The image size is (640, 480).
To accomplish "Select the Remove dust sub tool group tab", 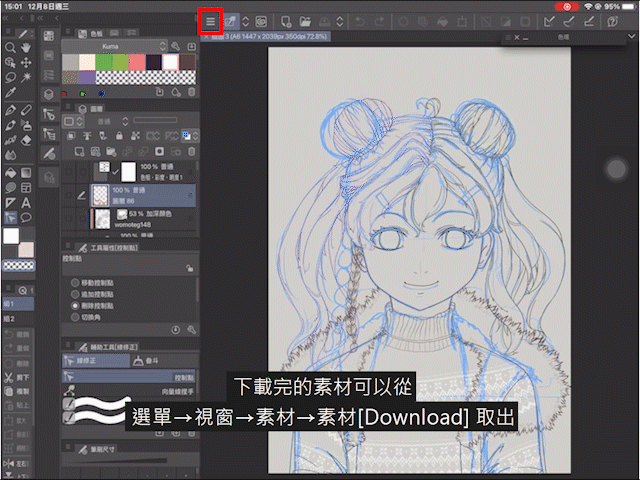I will (164, 361).
